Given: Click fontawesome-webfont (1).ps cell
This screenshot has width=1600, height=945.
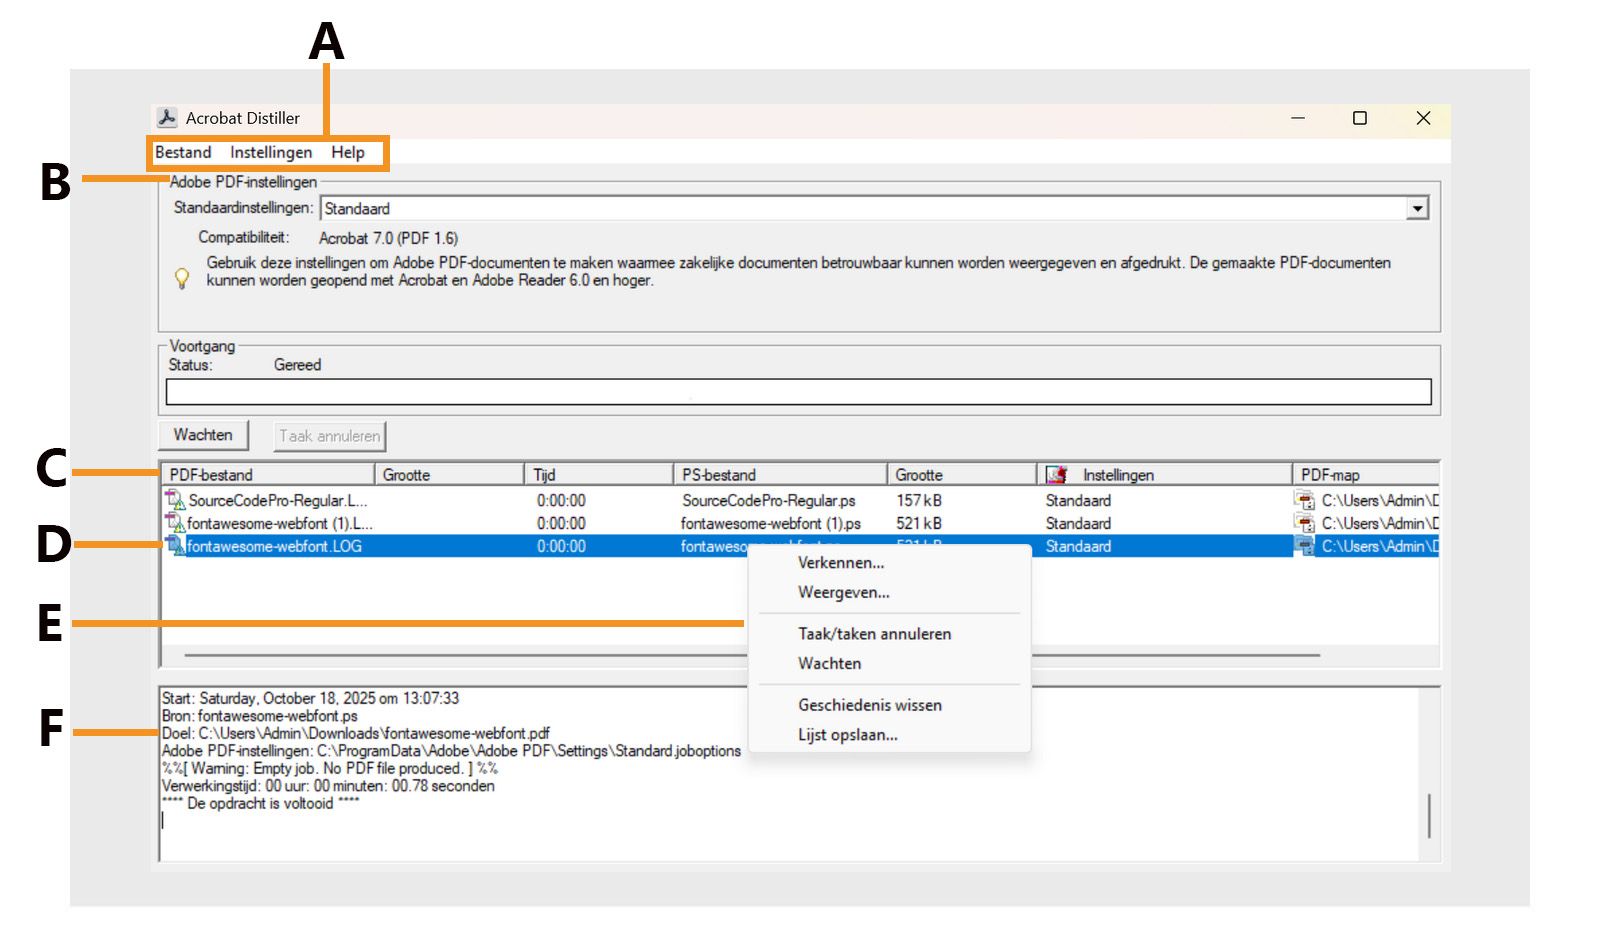Looking at the screenshot, I should pyautogui.click(x=770, y=523).
